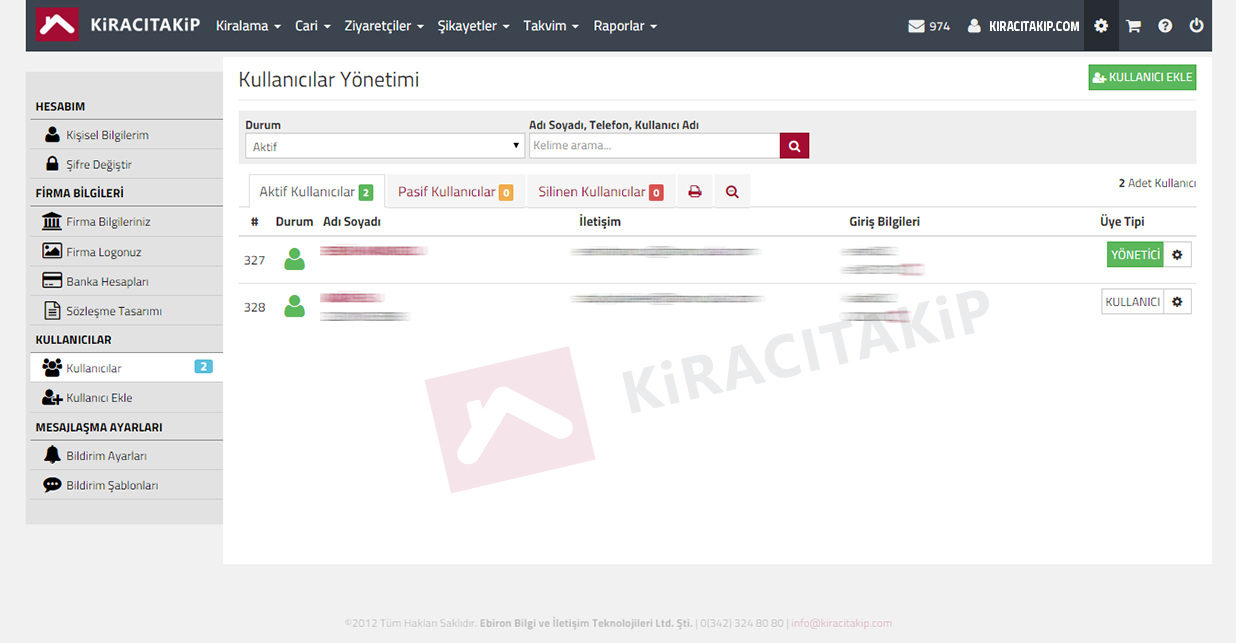
Task: Open help question mark icon
Action: (x=1165, y=26)
